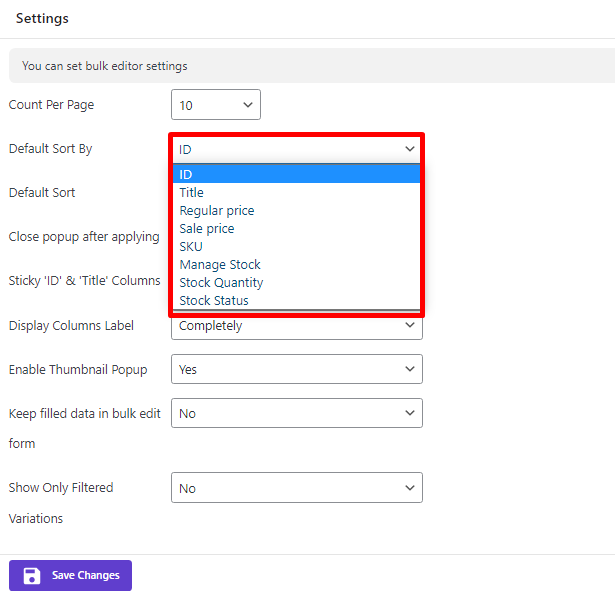Expand the Enable Thumbnail Popup dropdown
The width and height of the screenshot is (615, 595).
tap(297, 369)
